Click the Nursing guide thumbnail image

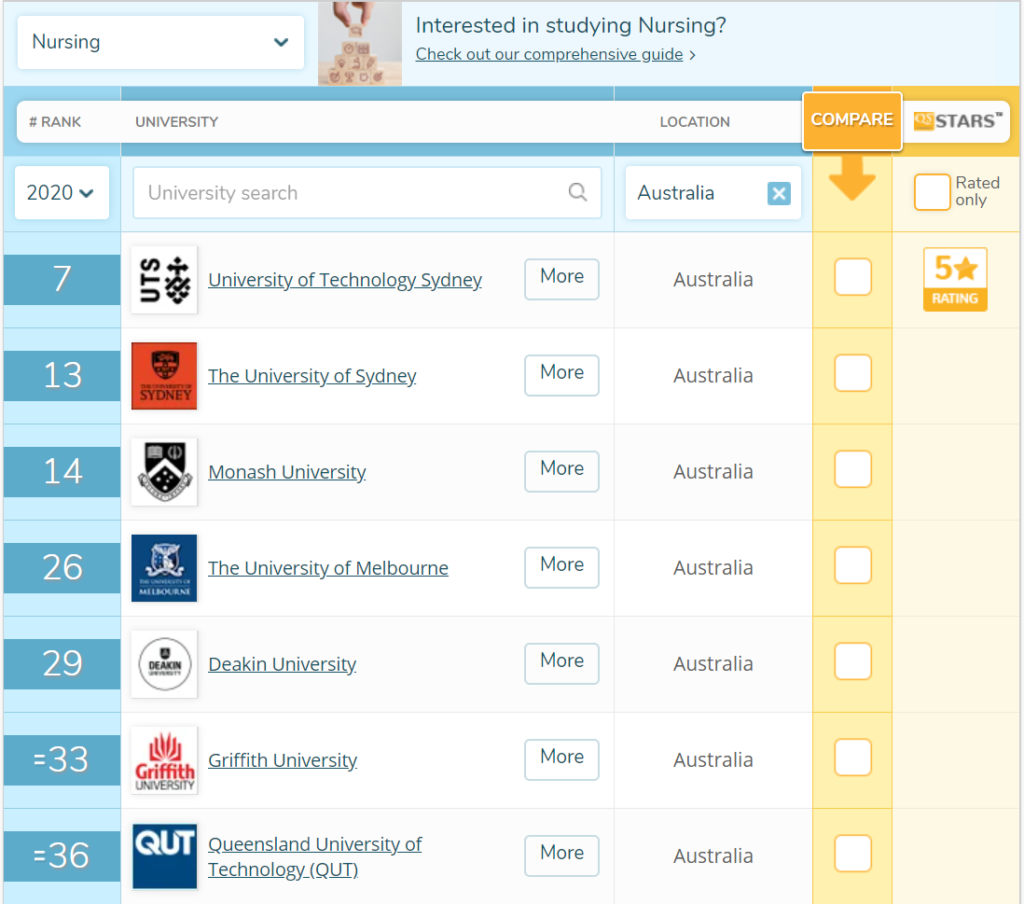pyautogui.click(x=360, y=43)
